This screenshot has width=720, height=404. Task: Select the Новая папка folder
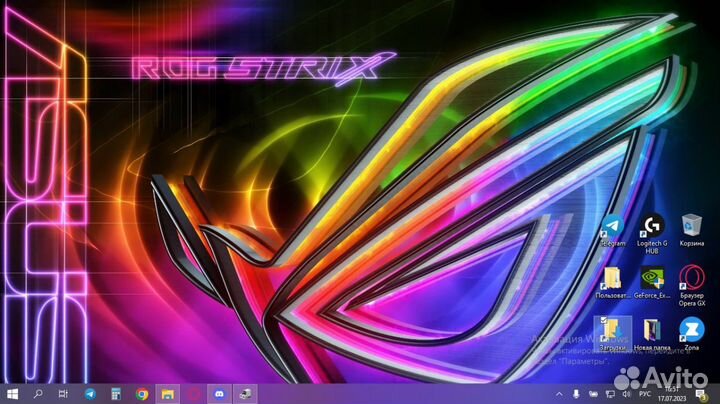click(x=652, y=335)
